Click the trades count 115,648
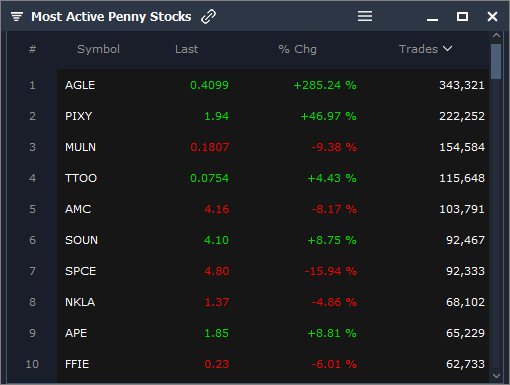 (x=462, y=178)
